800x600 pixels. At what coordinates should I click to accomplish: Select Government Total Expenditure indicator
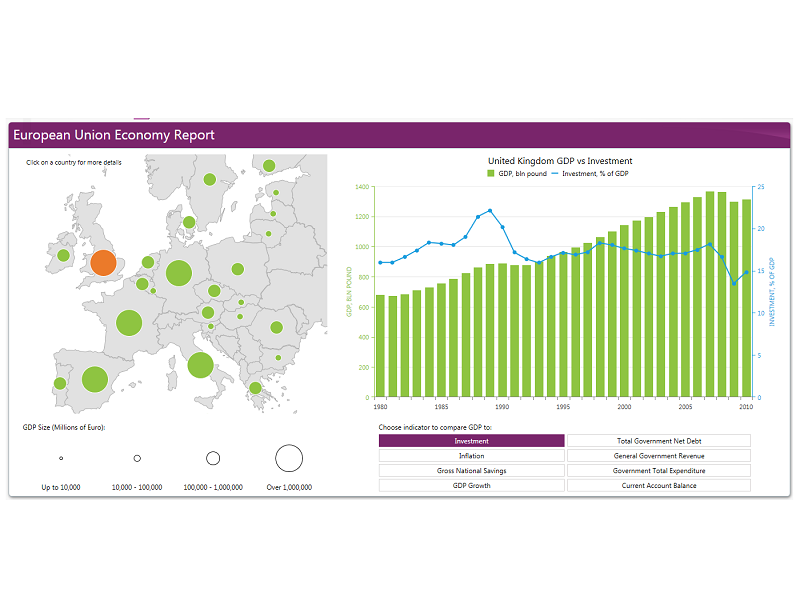(x=658, y=471)
